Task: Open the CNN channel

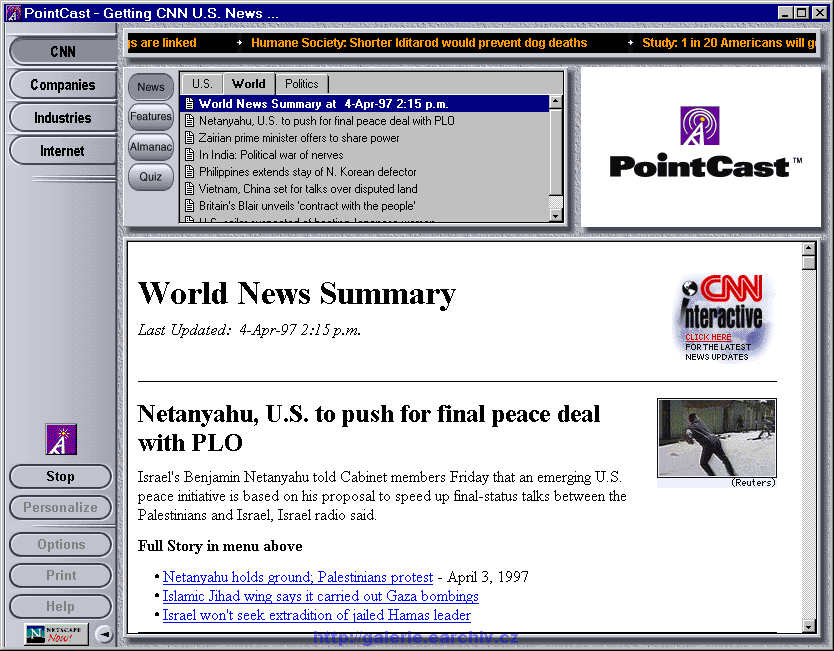Action: [x=63, y=52]
